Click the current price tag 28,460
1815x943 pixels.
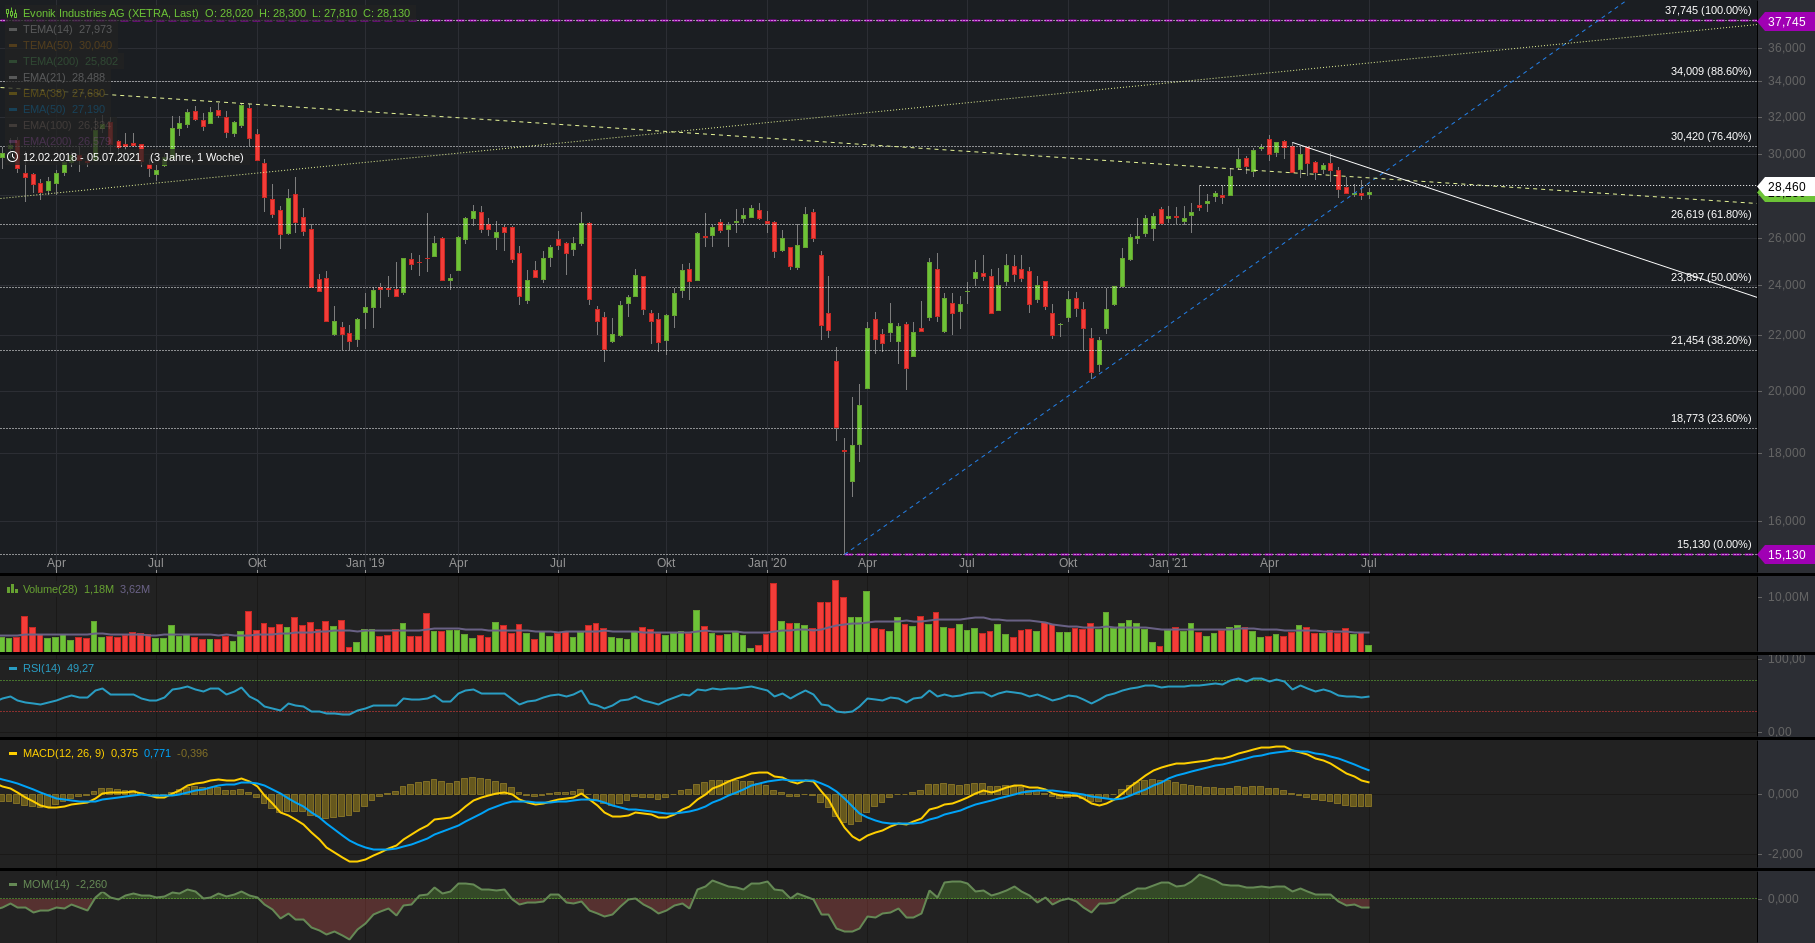click(x=1786, y=187)
